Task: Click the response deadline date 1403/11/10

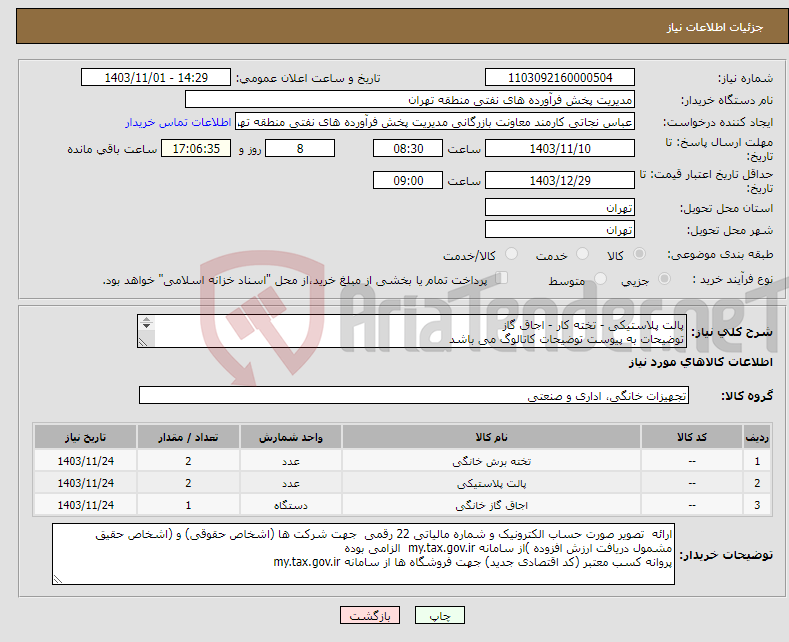Action: 560,148
